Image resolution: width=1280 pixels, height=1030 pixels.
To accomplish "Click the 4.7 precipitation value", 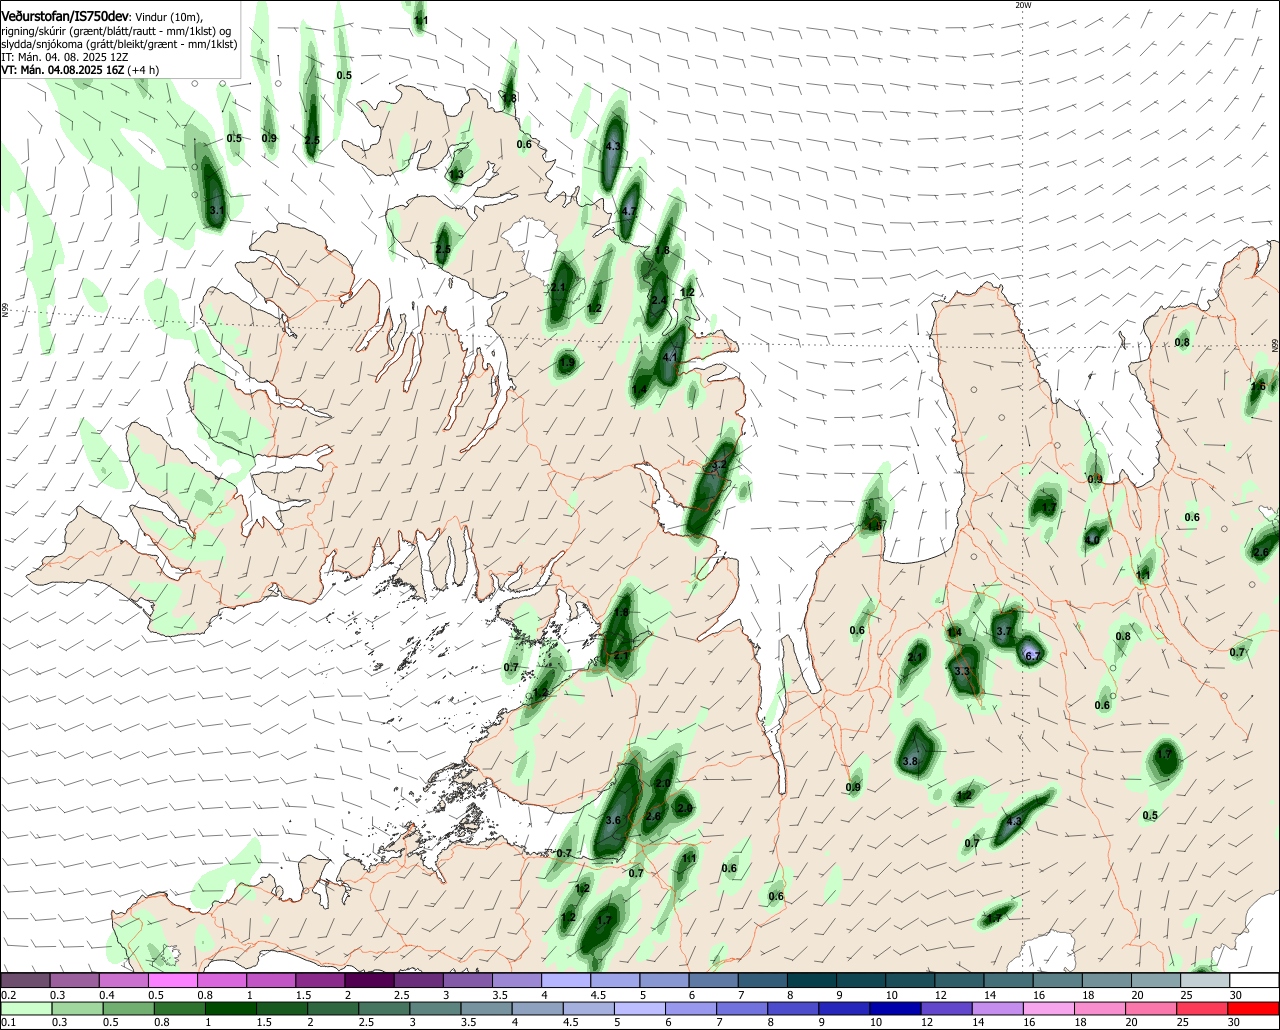I will click(629, 211).
